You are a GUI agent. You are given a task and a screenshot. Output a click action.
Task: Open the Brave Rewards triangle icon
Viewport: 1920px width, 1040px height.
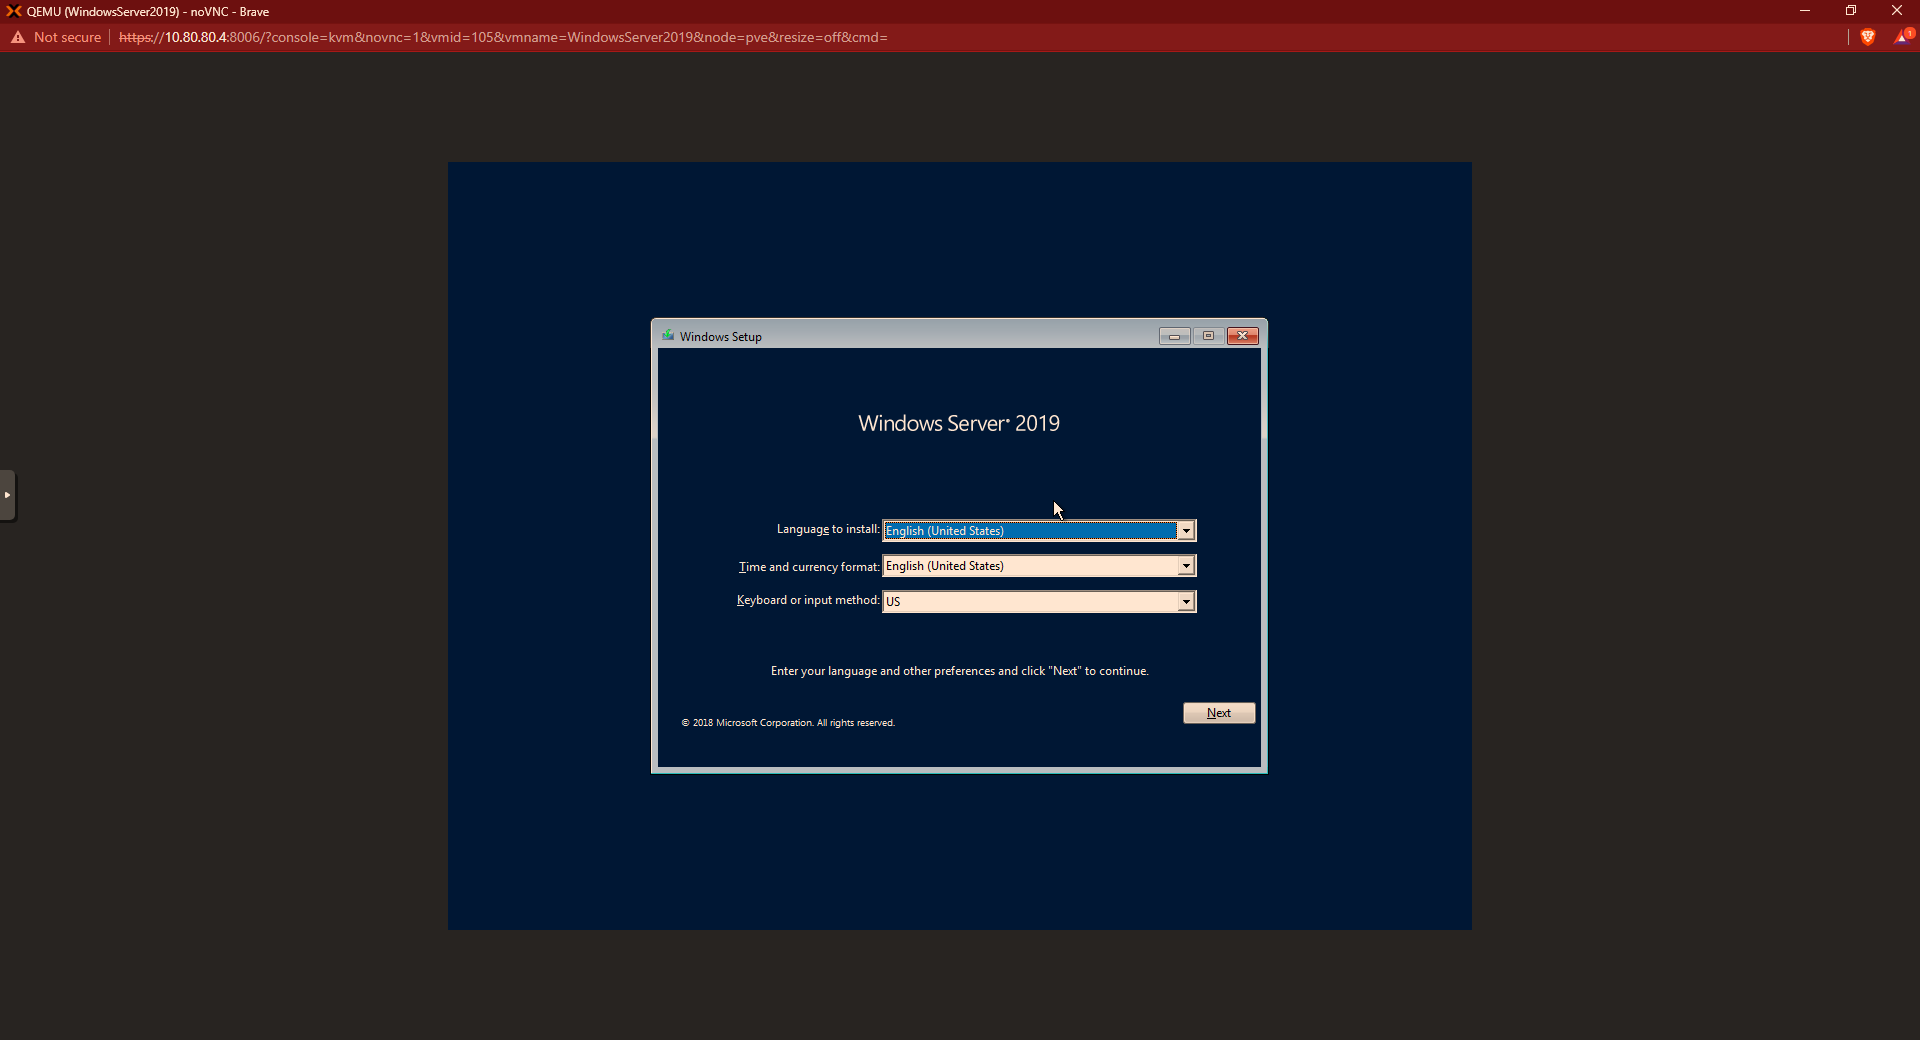point(1902,37)
